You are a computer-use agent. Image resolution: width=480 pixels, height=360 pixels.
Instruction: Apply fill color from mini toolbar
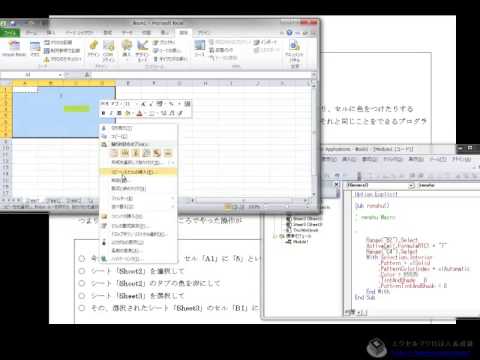[x=127, y=113]
